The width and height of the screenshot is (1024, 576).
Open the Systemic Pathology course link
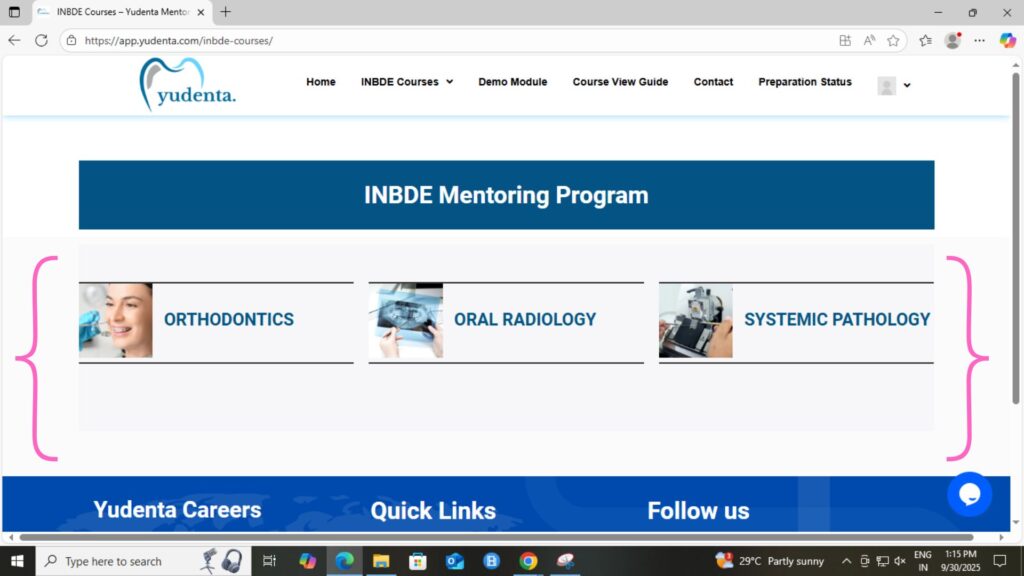point(836,320)
